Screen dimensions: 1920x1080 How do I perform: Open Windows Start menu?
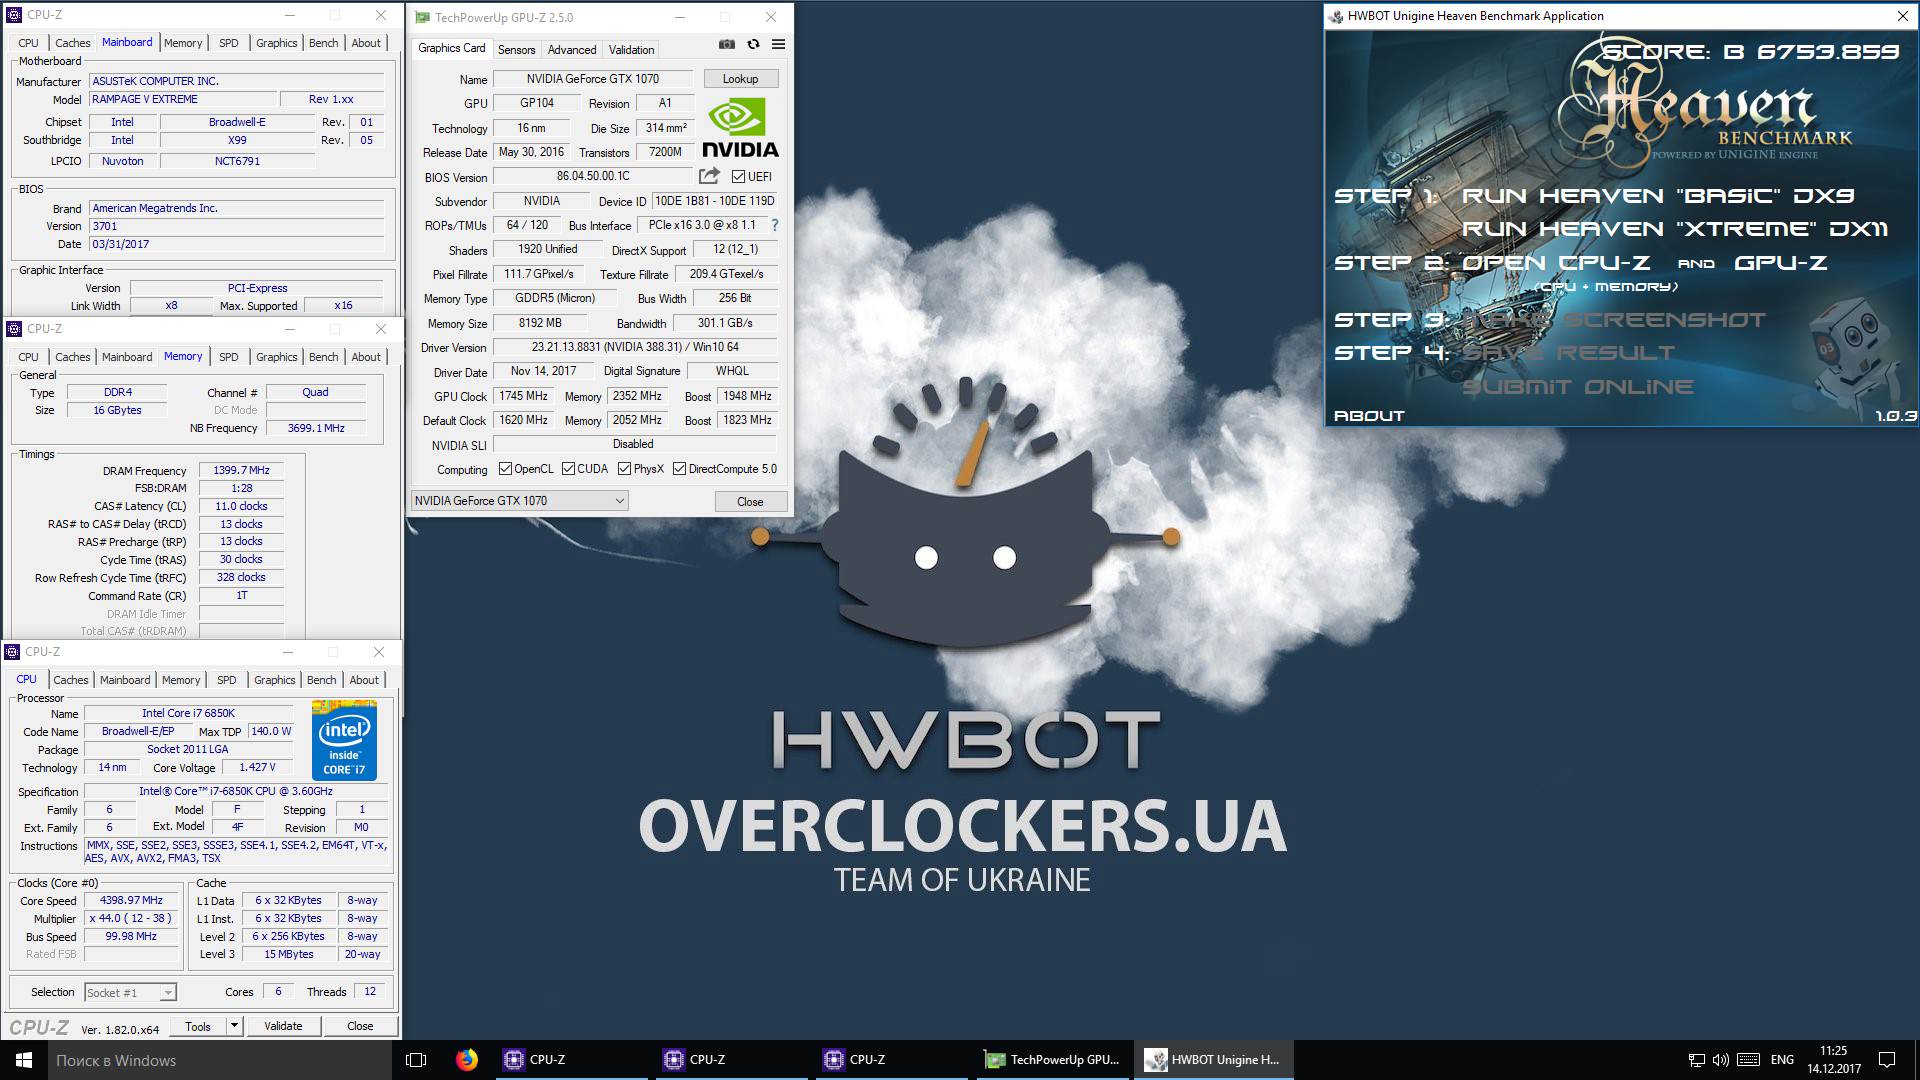pos(24,1060)
